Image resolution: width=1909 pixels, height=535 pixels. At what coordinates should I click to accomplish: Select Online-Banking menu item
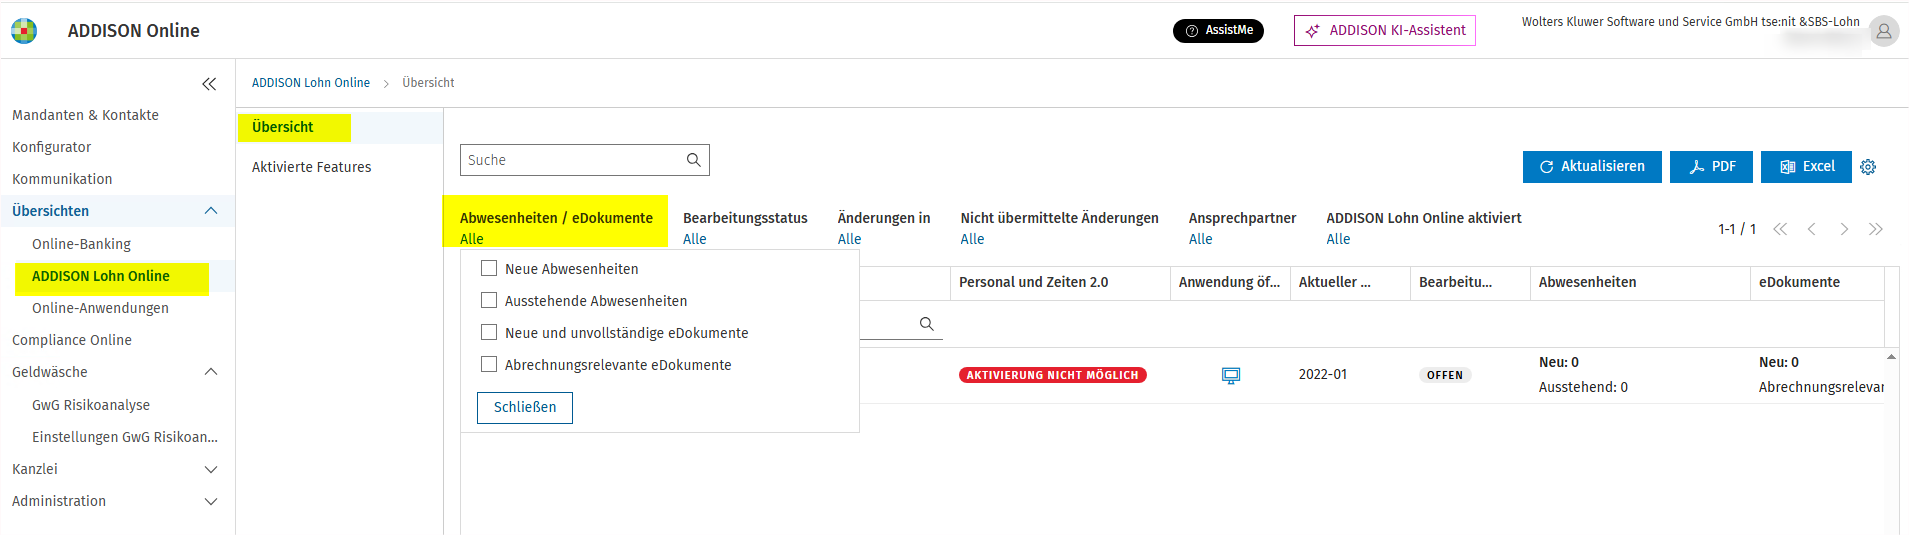pyautogui.click(x=81, y=244)
